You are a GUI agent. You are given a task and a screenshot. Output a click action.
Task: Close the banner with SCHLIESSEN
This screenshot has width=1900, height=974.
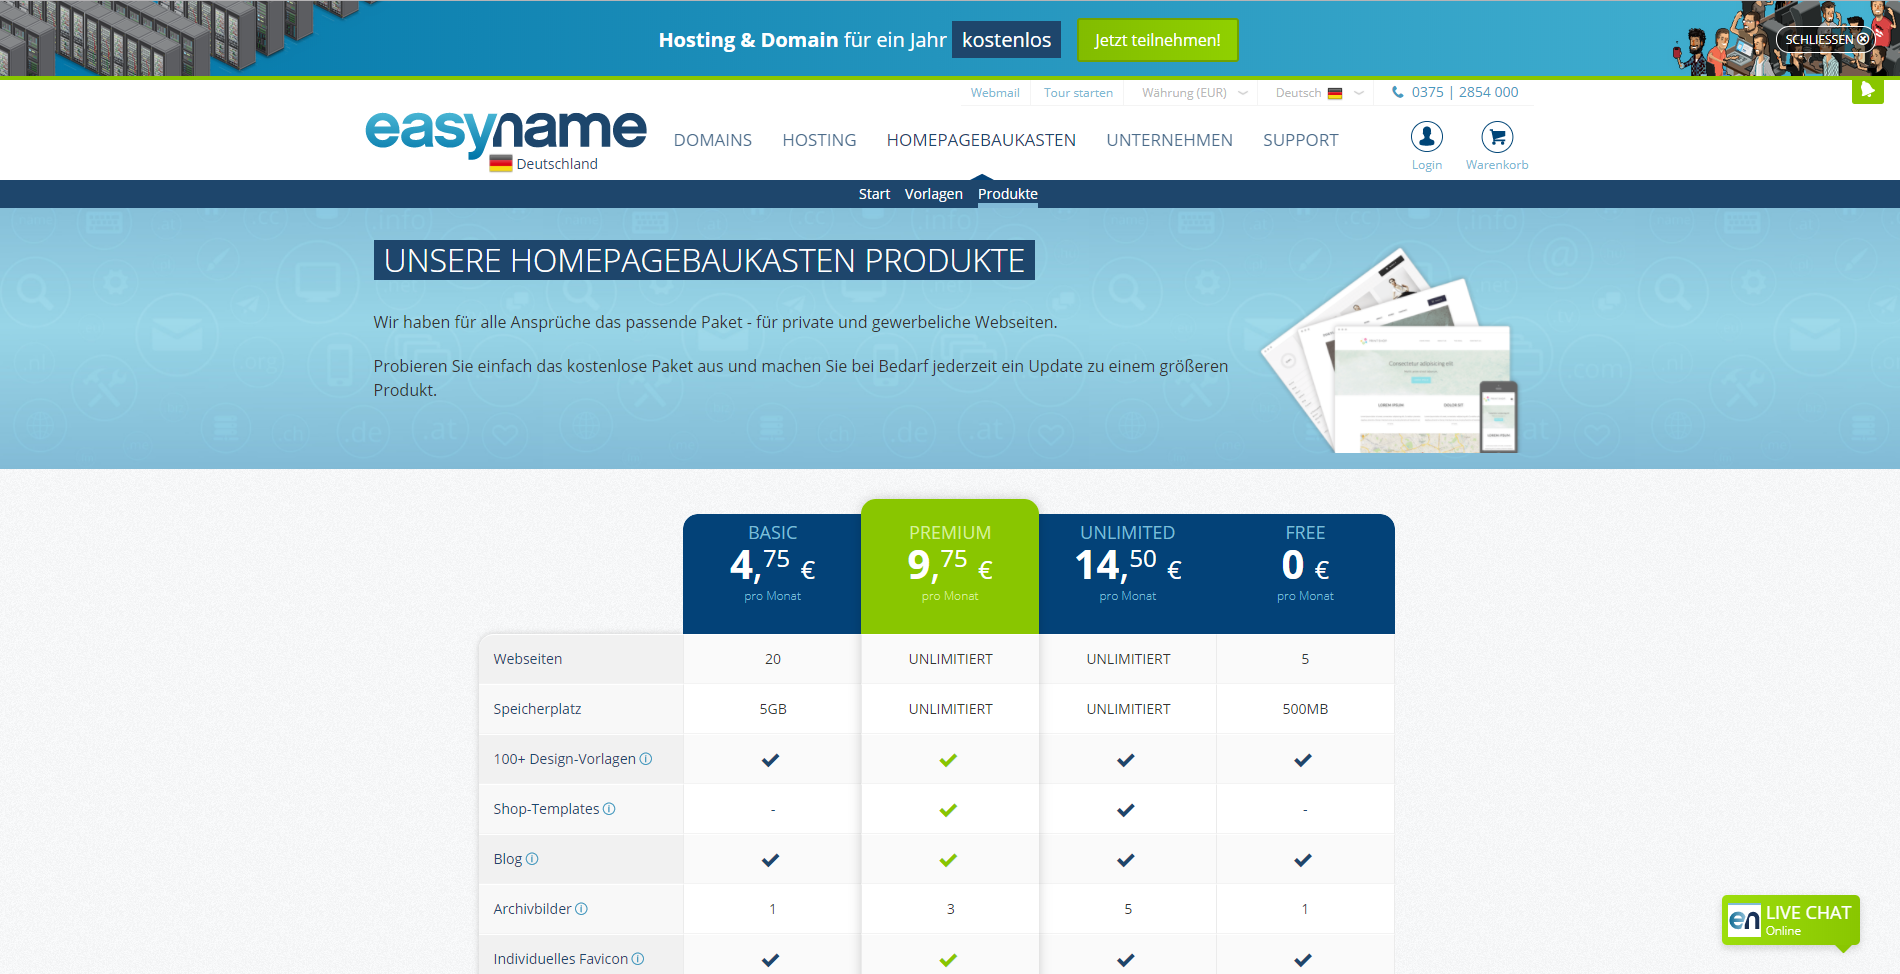point(1826,40)
